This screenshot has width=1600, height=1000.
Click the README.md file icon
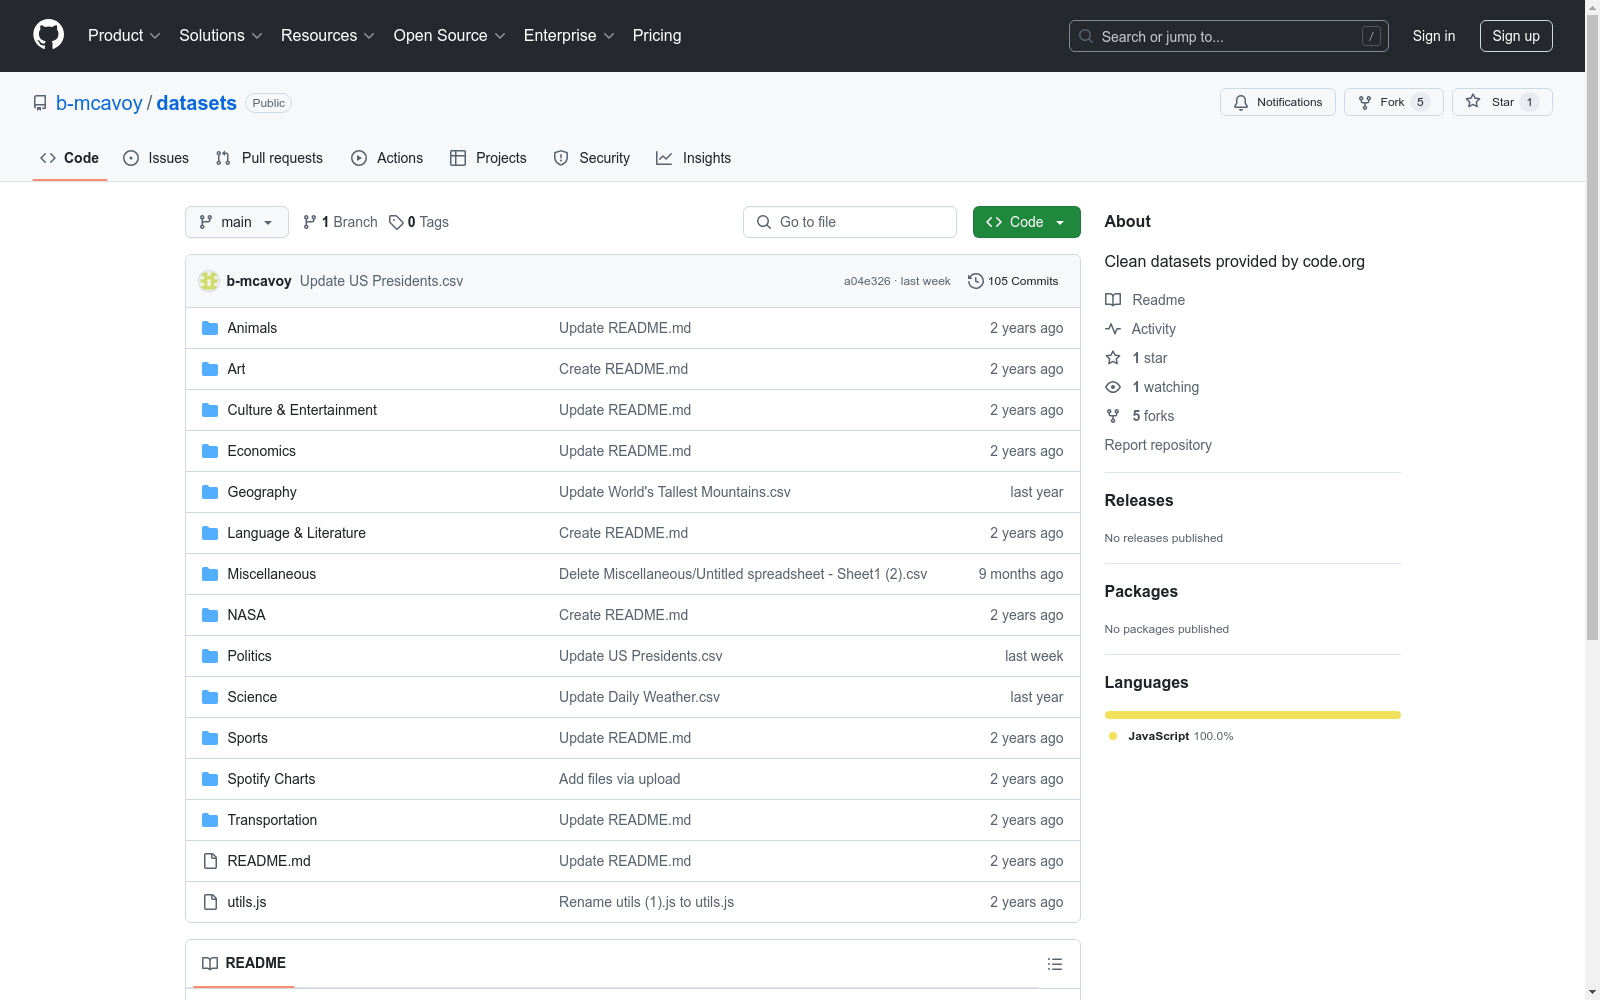[x=210, y=861]
